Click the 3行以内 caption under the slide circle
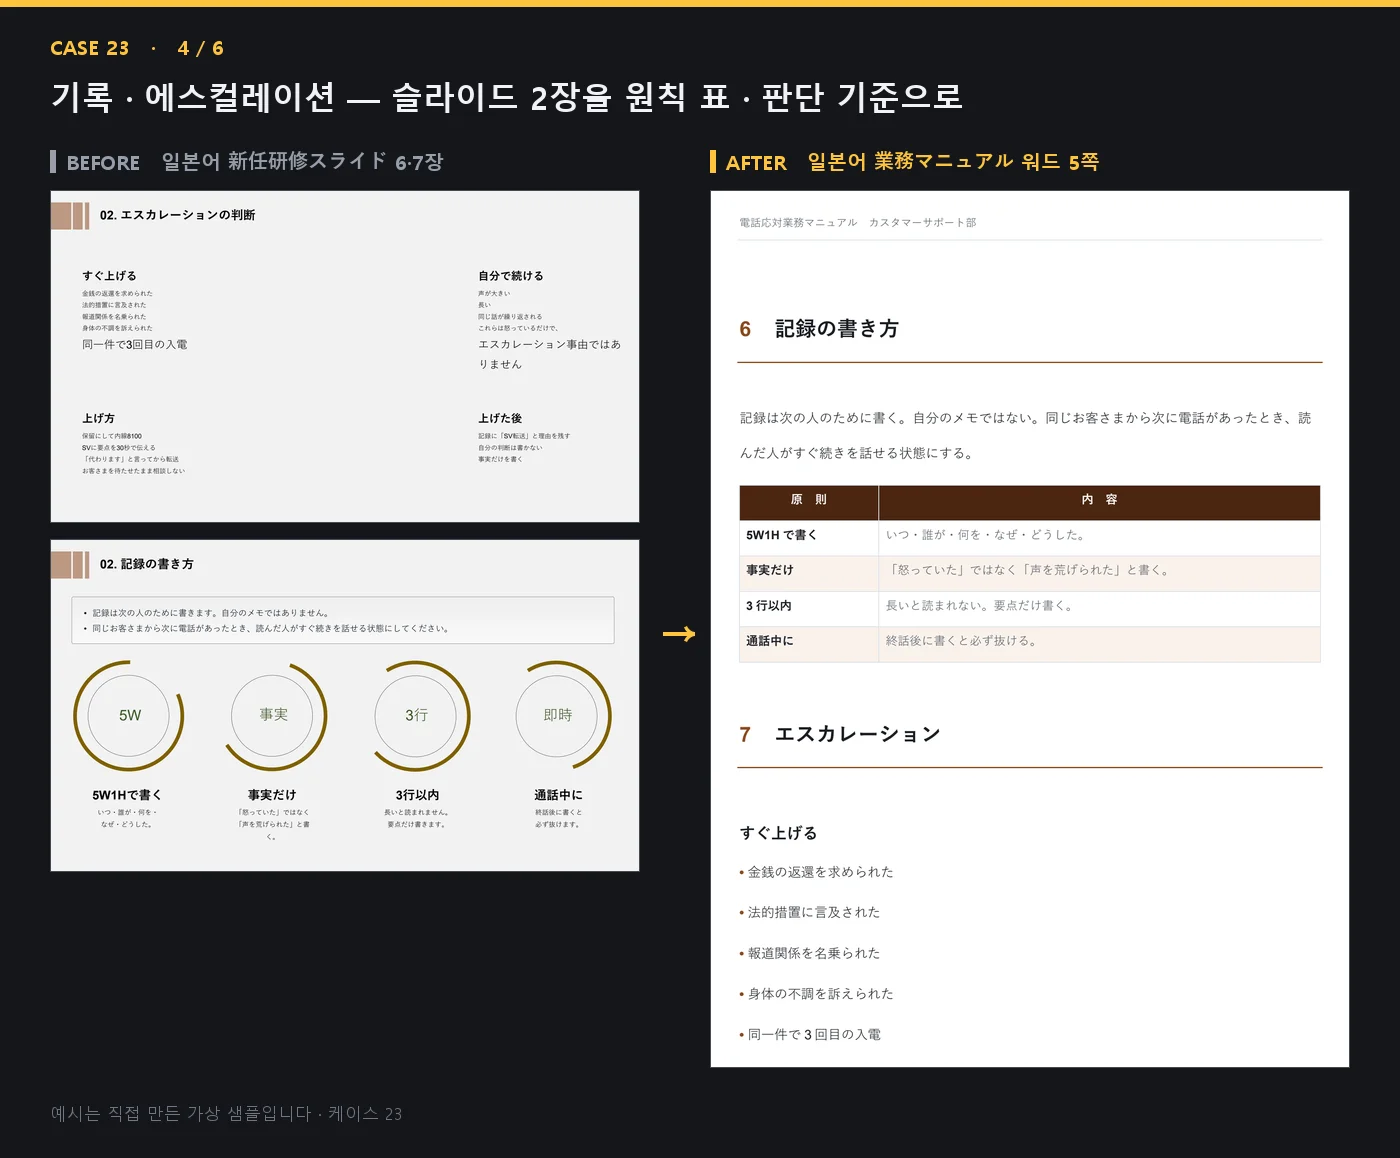1400x1158 pixels. click(417, 795)
